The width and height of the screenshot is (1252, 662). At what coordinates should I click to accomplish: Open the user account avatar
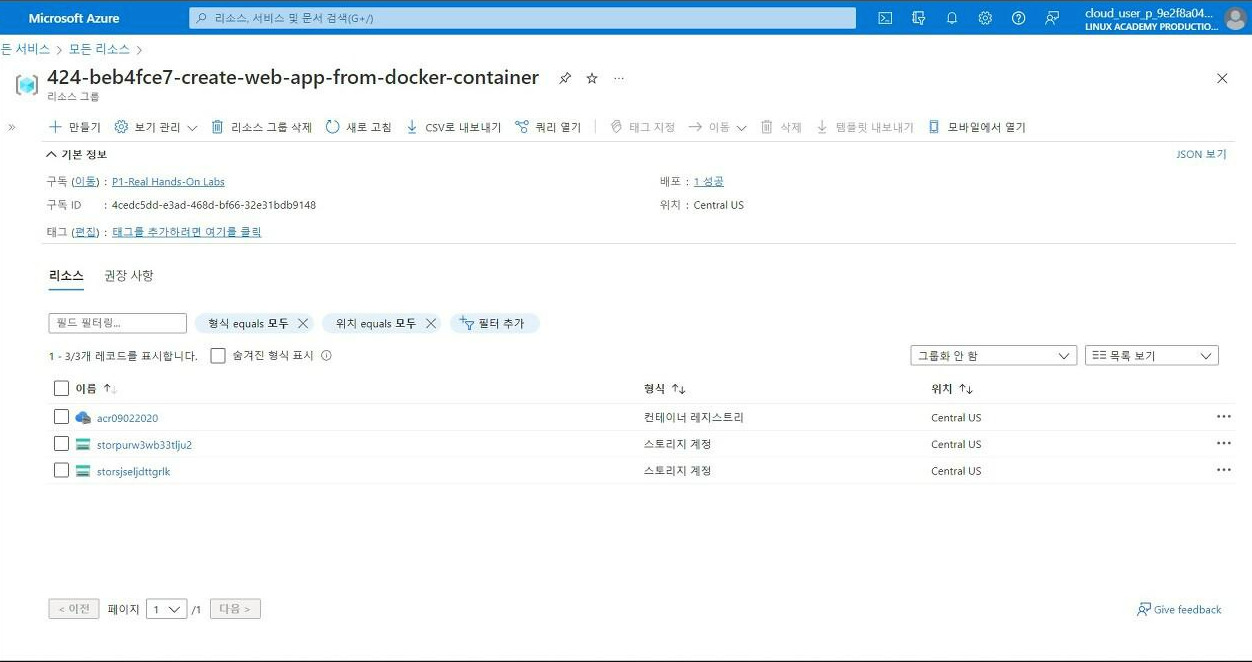[x=1235, y=18]
